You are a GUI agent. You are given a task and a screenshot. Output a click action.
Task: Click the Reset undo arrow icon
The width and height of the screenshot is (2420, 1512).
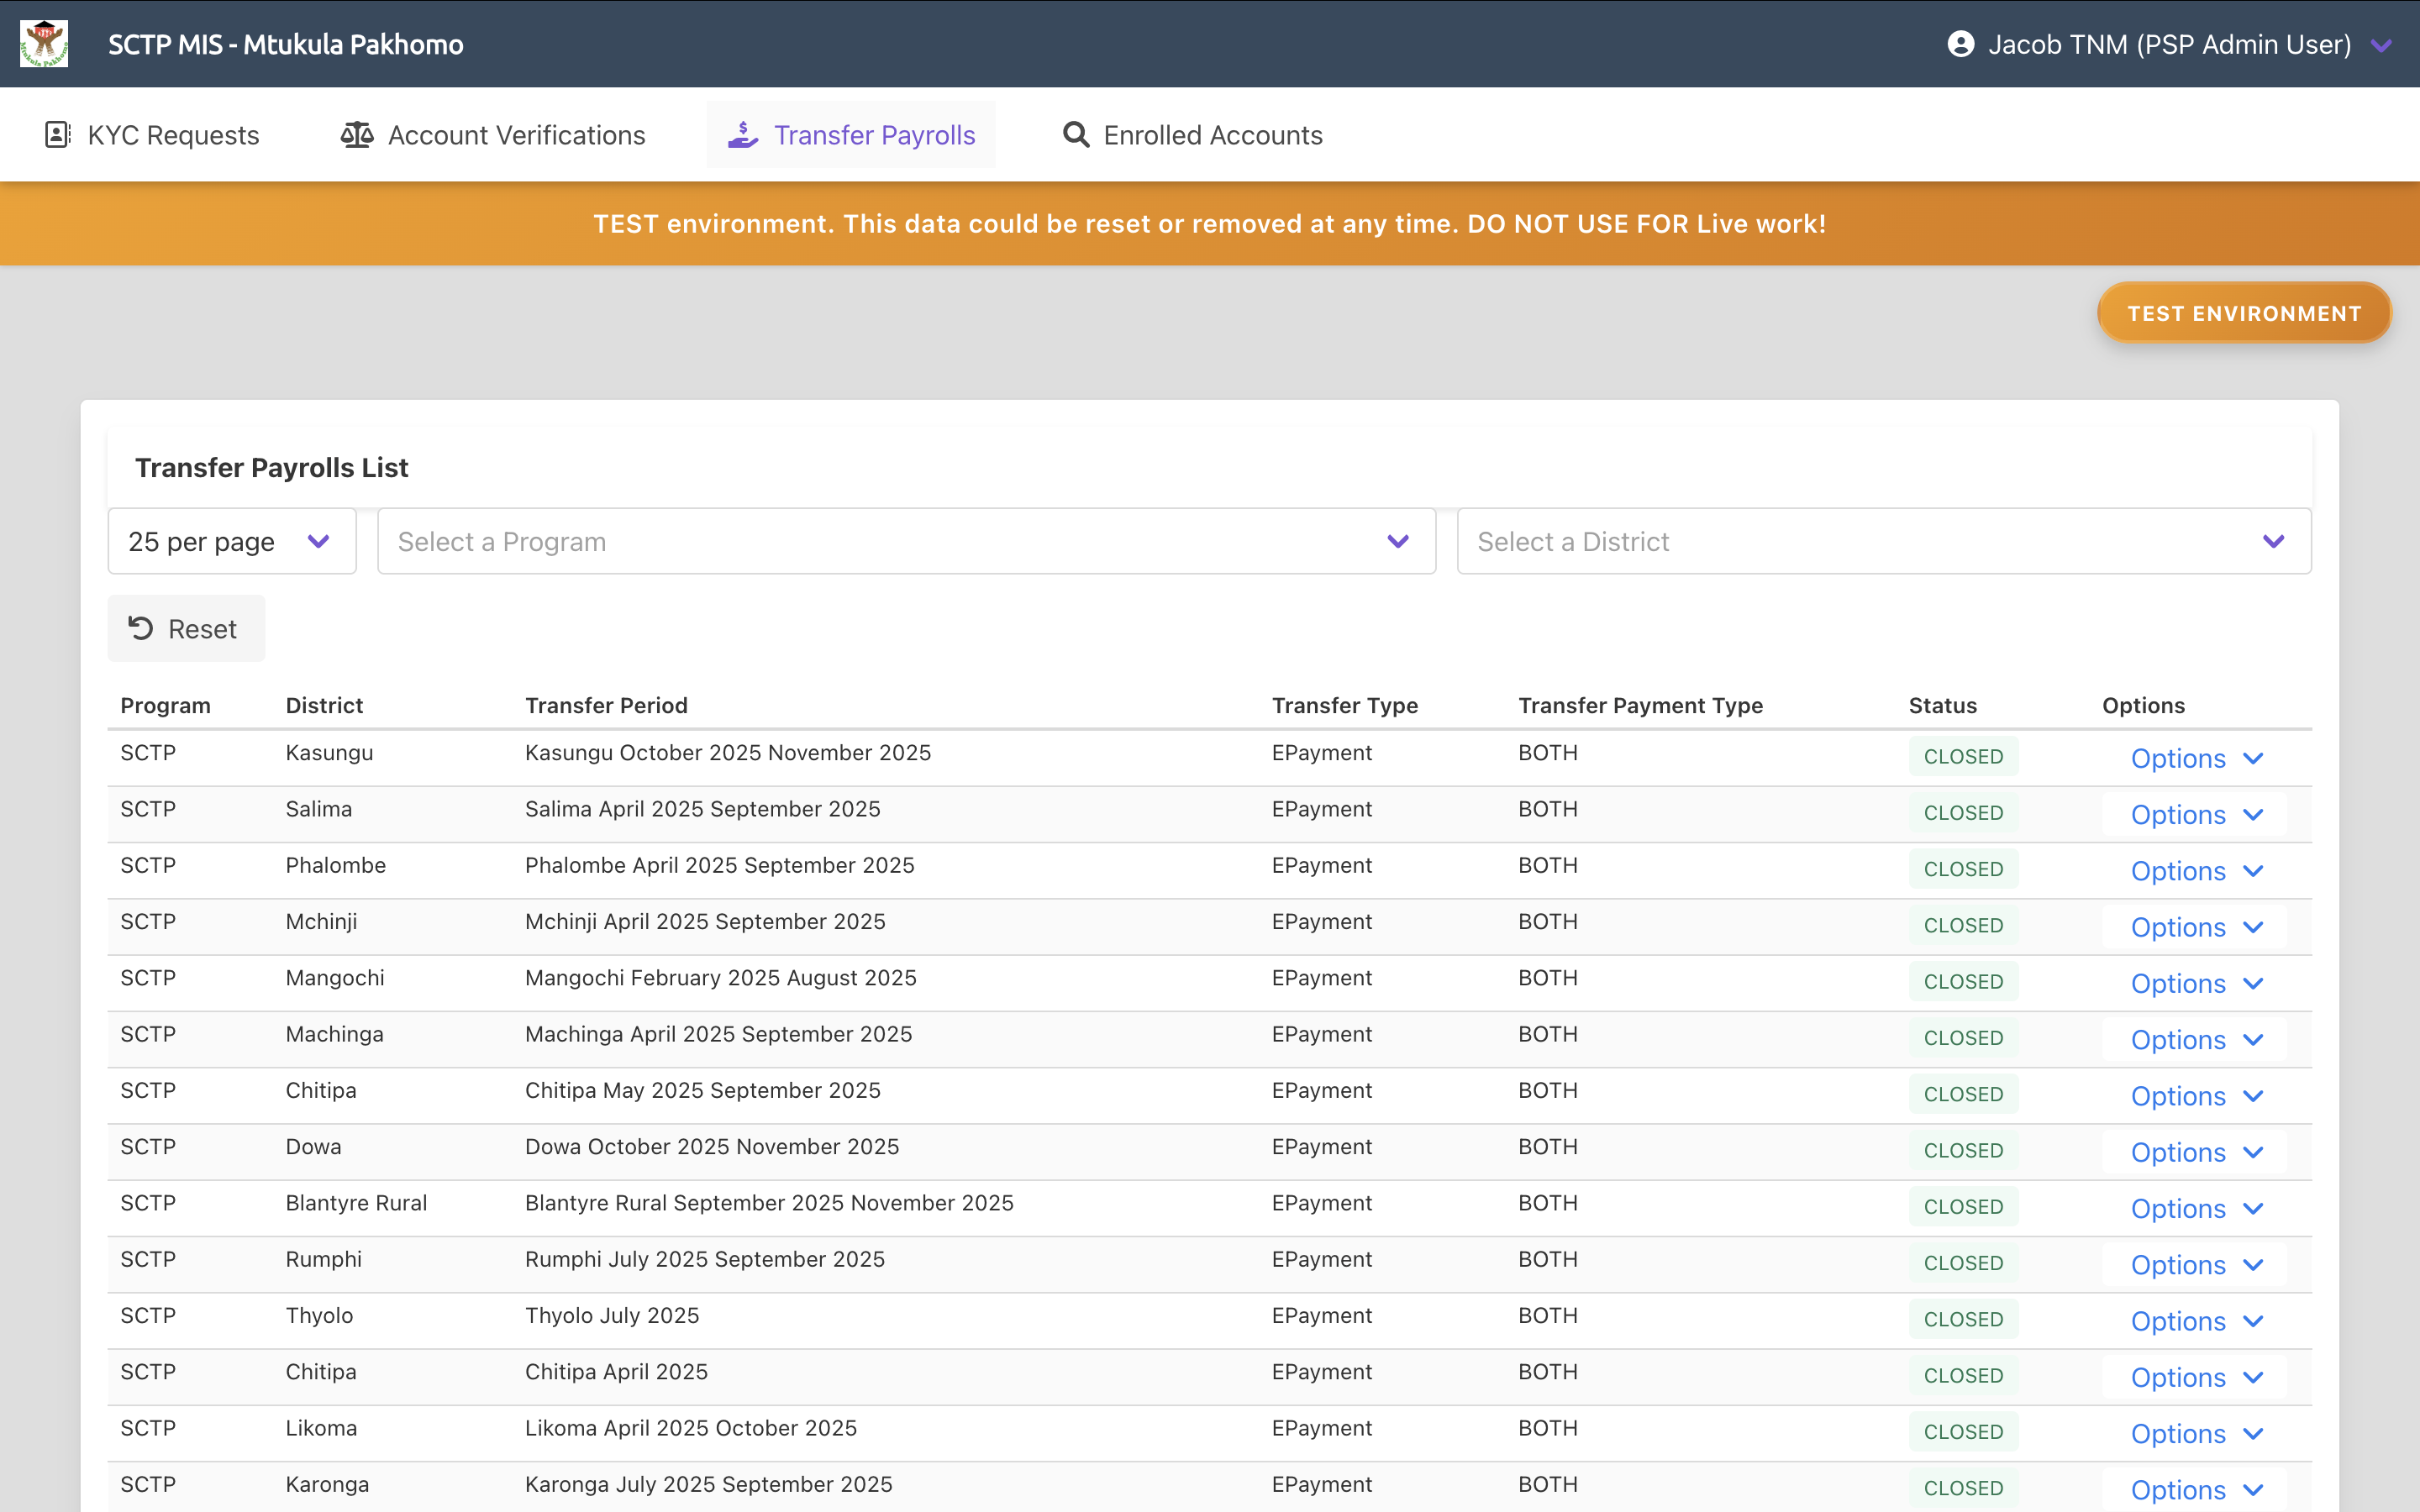tap(141, 628)
